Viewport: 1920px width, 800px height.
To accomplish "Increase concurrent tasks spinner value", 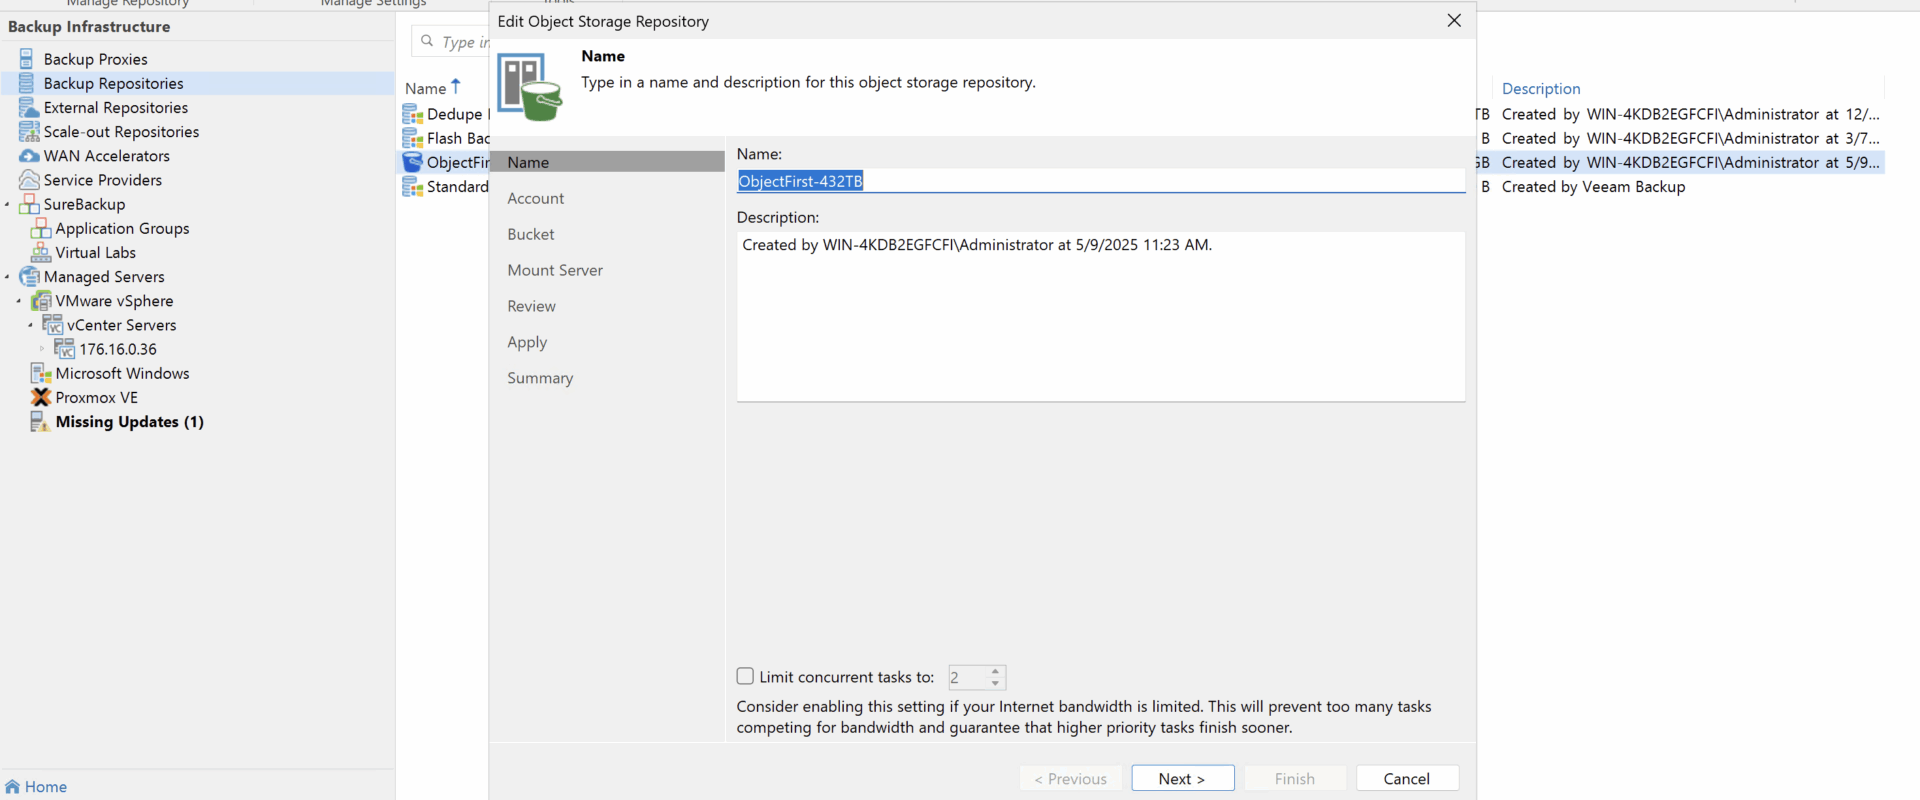I will pos(995,671).
